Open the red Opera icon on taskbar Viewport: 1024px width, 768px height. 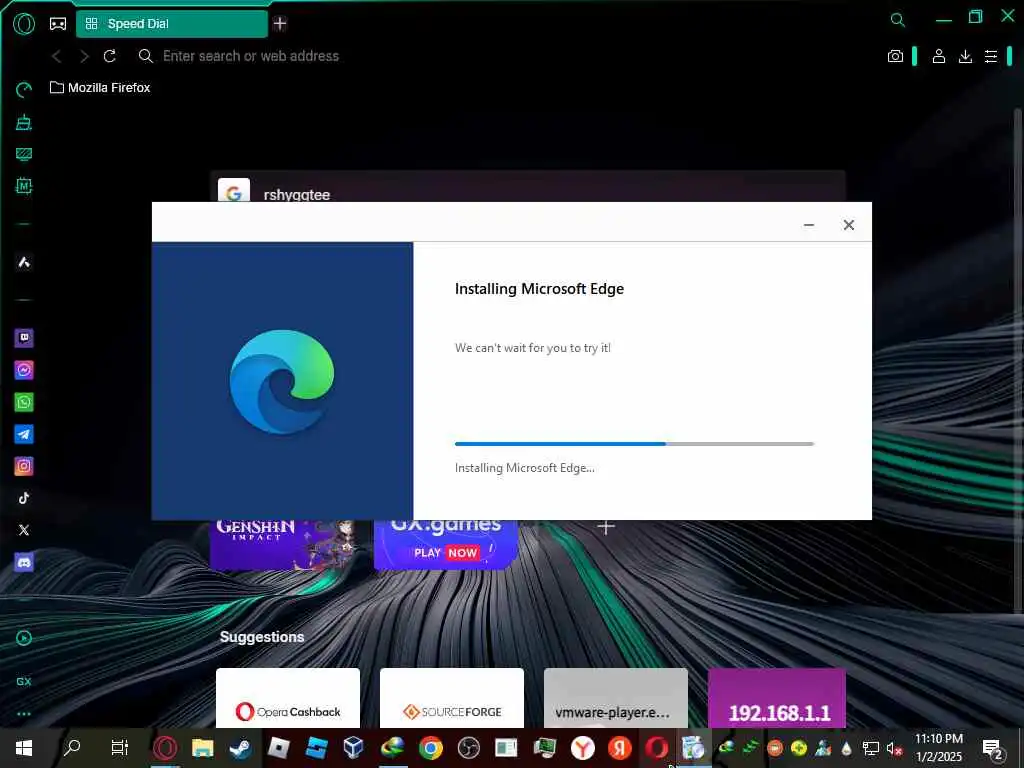pos(657,748)
